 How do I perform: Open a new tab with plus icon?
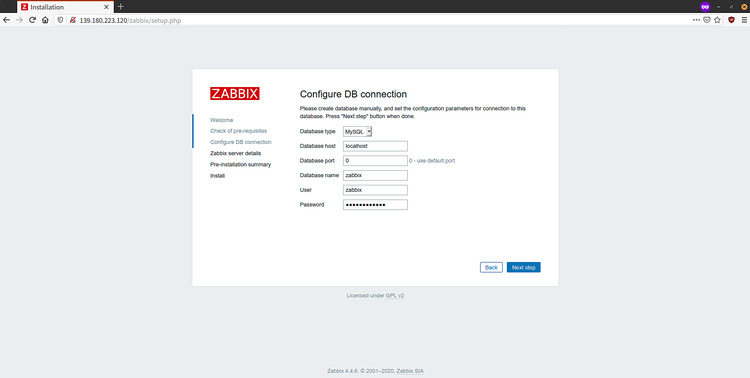point(121,7)
